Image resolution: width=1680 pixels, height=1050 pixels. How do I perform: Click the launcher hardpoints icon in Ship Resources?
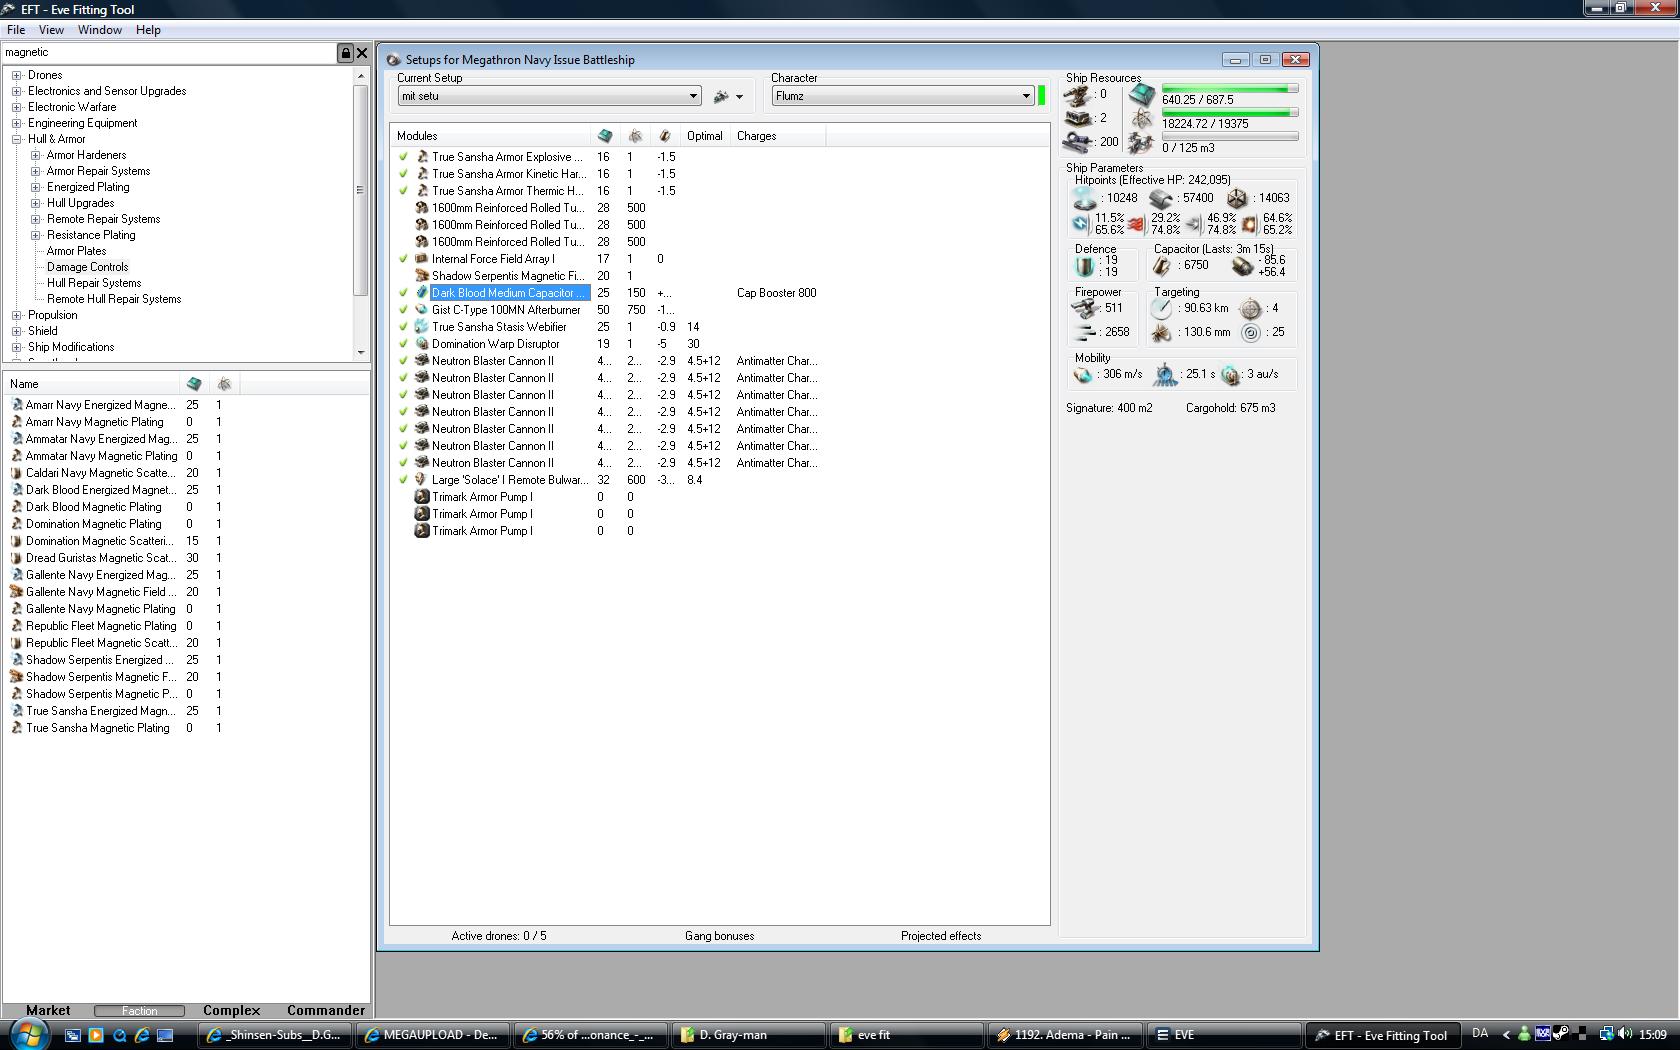tap(1077, 119)
